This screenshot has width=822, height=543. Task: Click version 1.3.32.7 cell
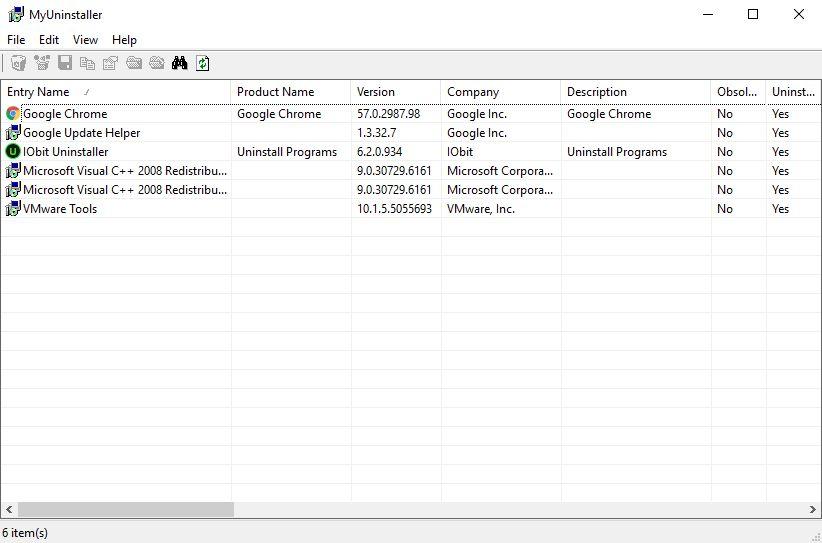click(376, 133)
